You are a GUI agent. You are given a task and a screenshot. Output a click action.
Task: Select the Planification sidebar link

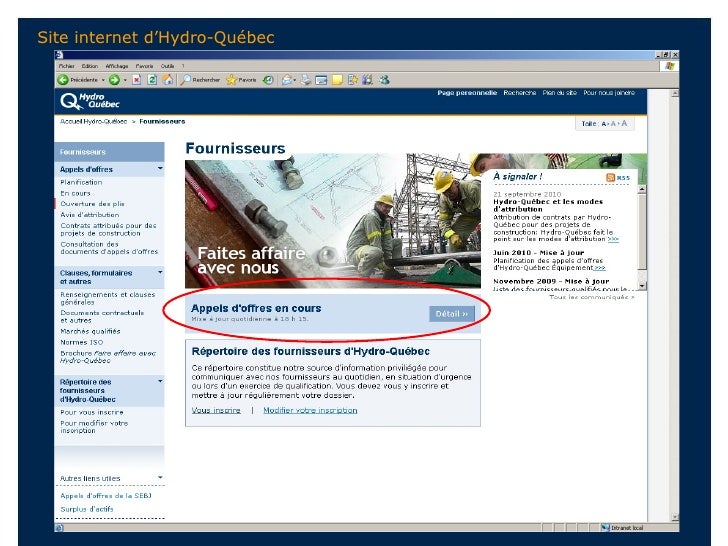click(81, 182)
